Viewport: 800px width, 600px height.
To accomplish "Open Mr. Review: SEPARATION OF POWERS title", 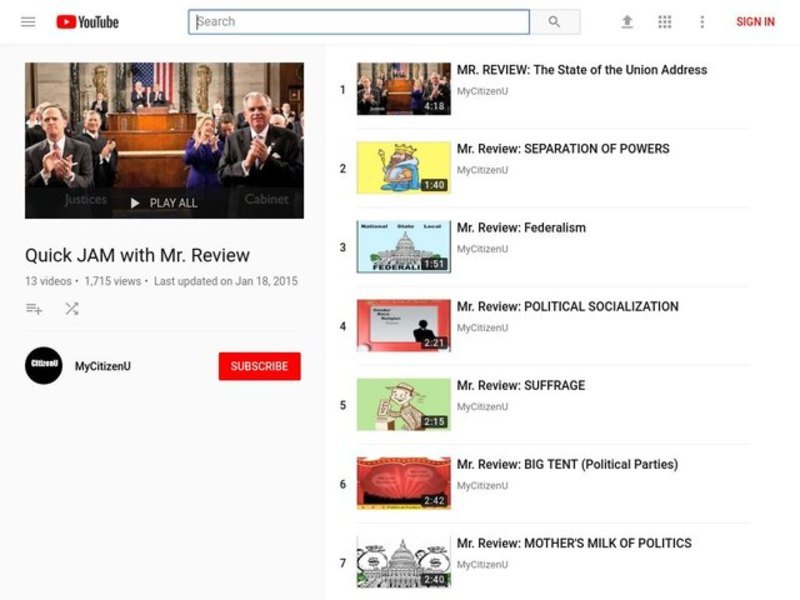I will point(563,149).
